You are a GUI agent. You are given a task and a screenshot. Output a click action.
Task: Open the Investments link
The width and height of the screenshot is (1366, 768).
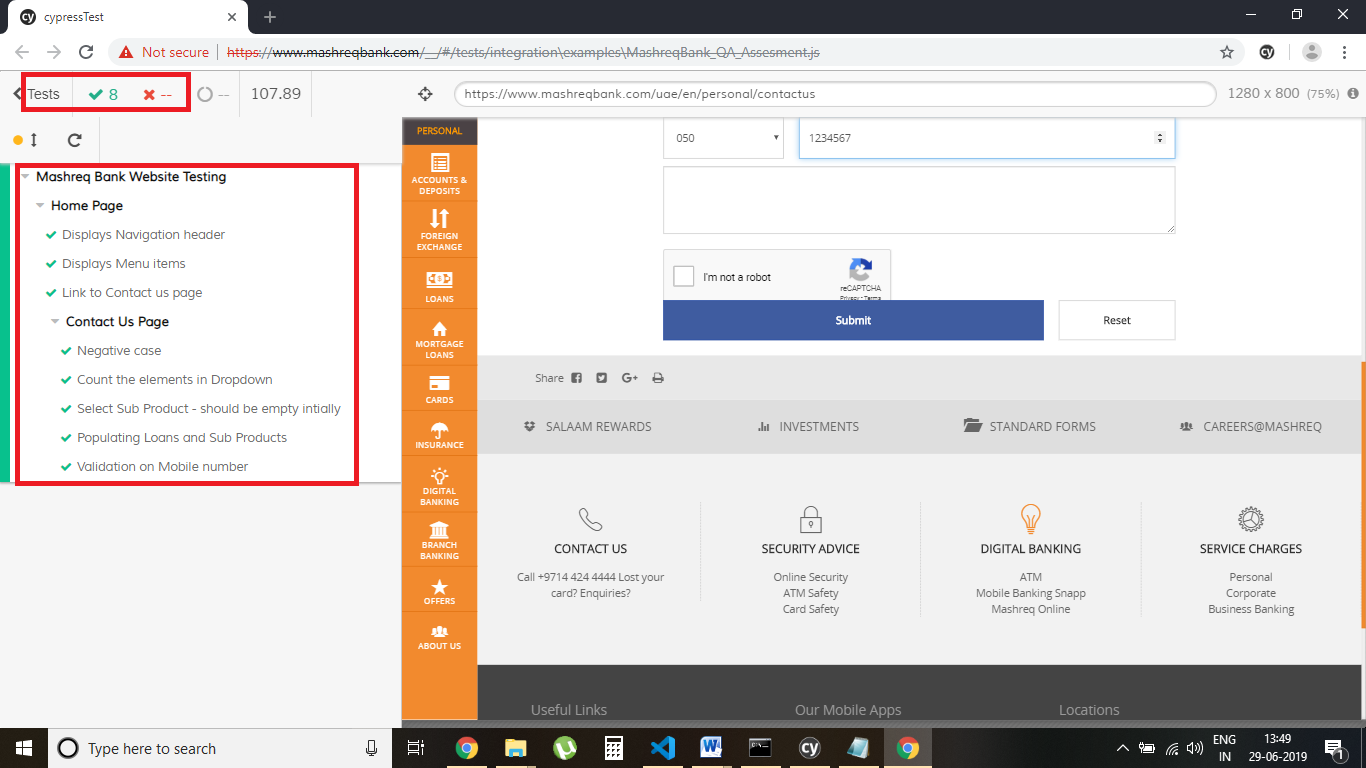pyautogui.click(x=809, y=427)
